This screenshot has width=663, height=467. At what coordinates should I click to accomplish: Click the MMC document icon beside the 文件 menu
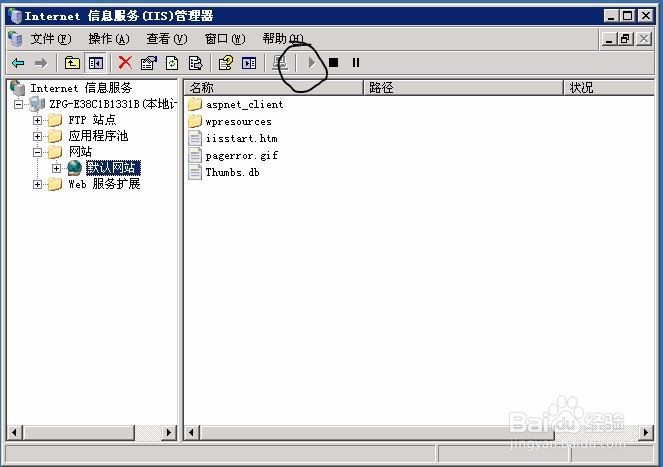15,39
